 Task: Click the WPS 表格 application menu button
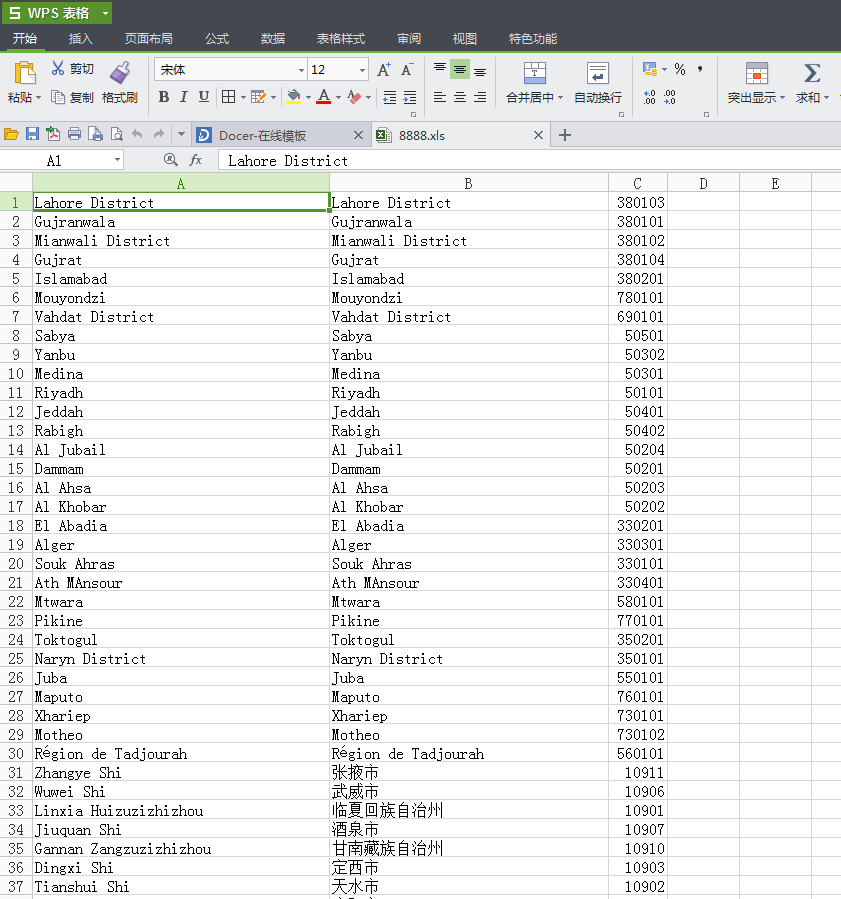point(57,13)
